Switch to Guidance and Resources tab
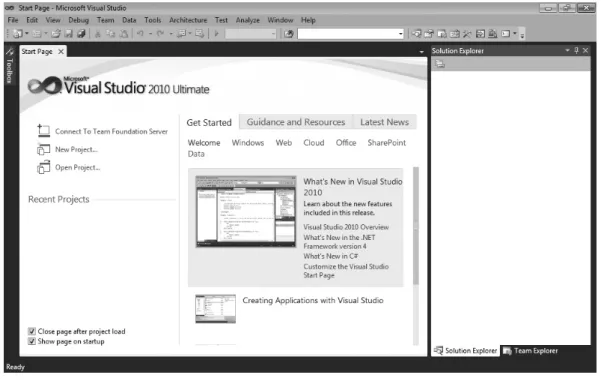601x381 pixels. coord(296,122)
